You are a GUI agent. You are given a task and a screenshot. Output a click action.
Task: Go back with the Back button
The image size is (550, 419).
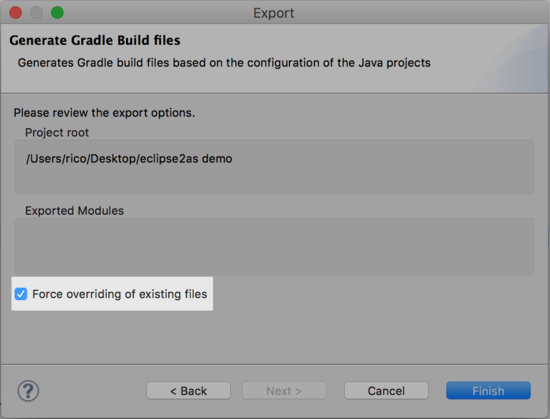(188, 391)
